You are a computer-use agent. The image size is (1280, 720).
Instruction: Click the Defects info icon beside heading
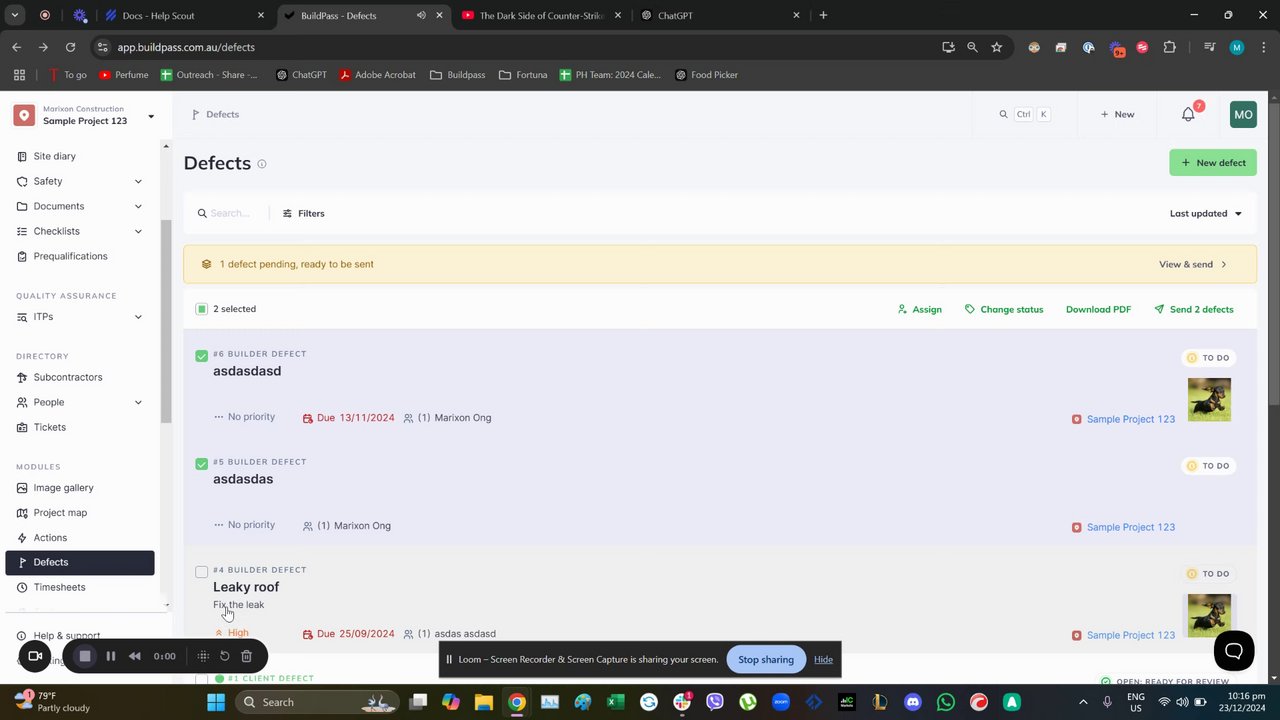(x=262, y=164)
